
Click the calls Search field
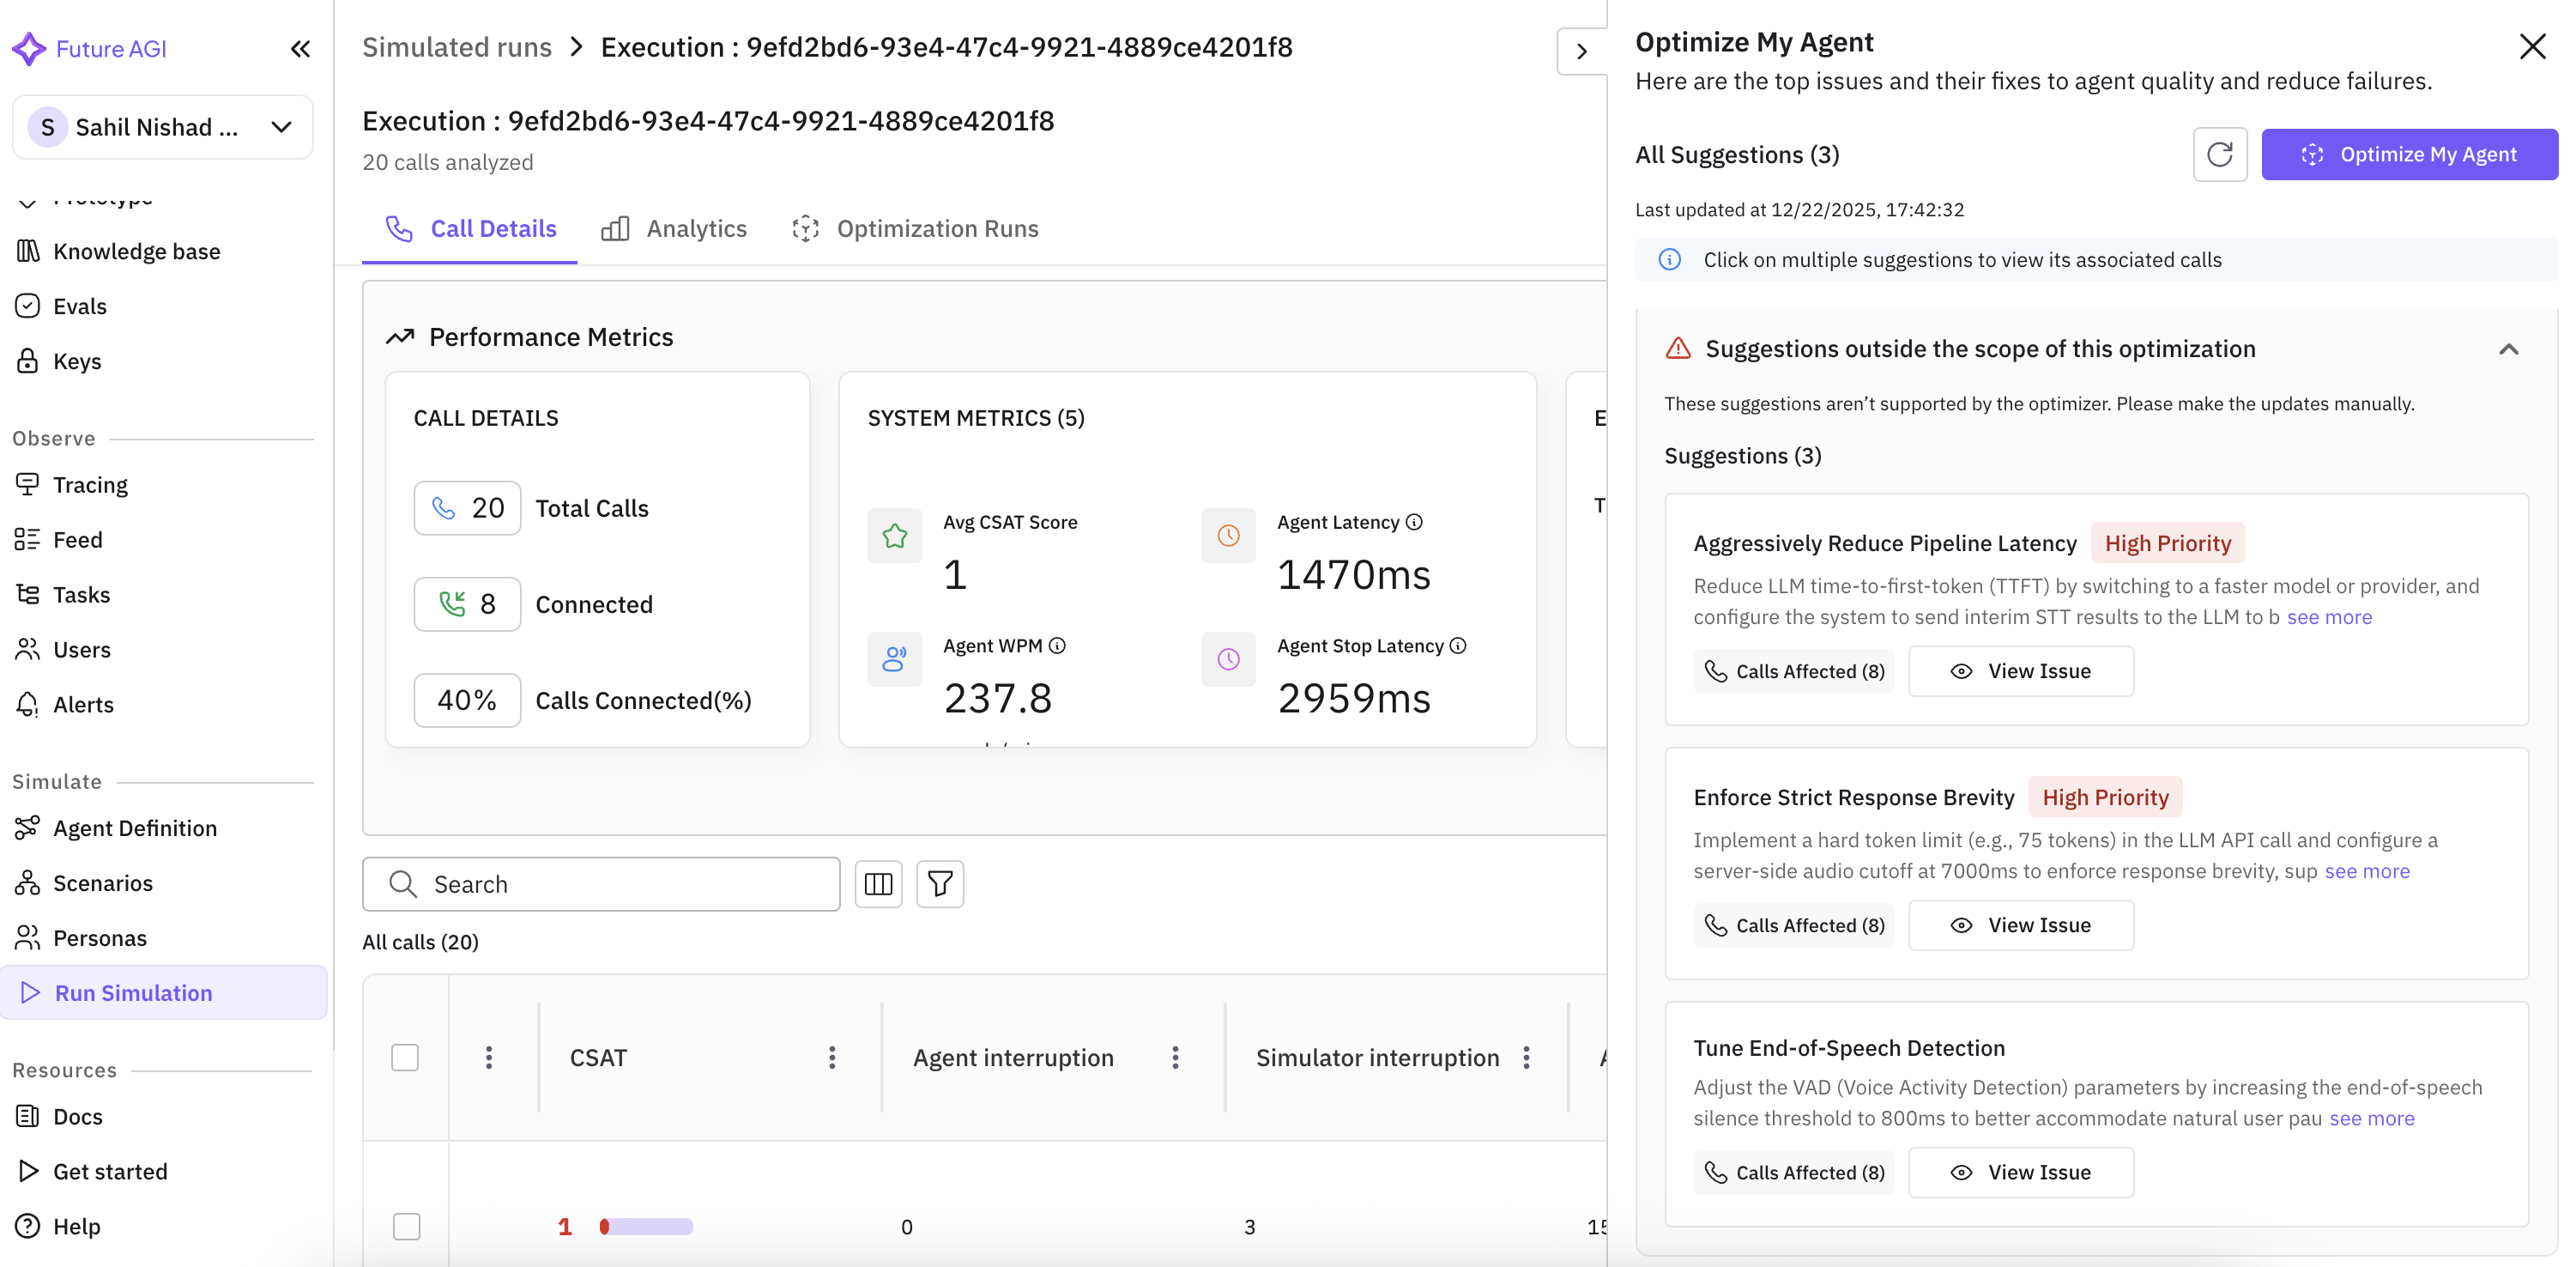pos(601,884)
